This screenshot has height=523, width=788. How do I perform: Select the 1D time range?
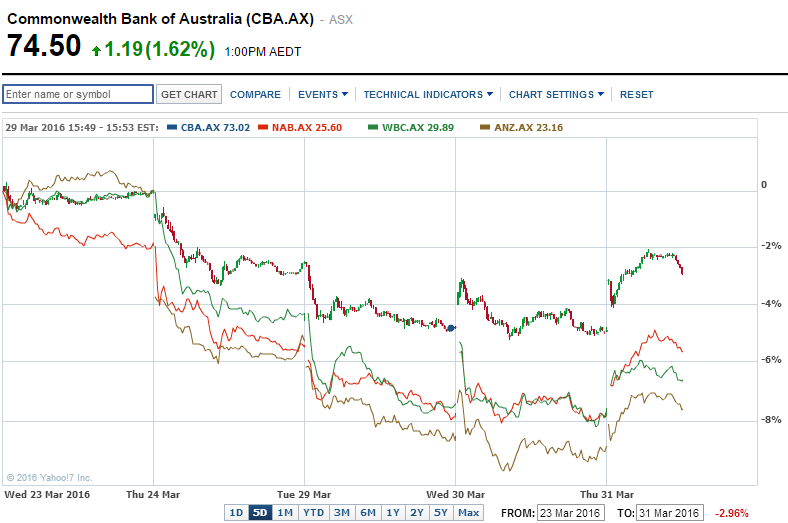[x=236, y=513]
